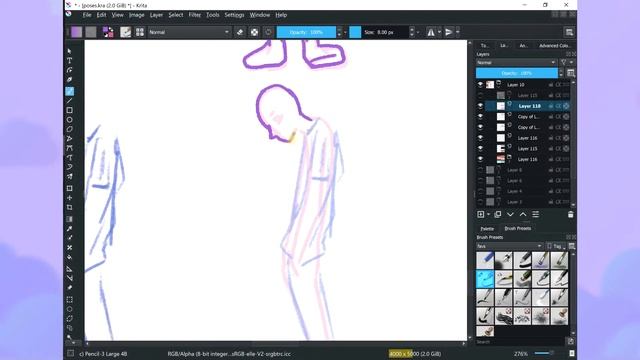
Task: Select the Transform tool
Action: pyautogui.click(x=69, y=188)
